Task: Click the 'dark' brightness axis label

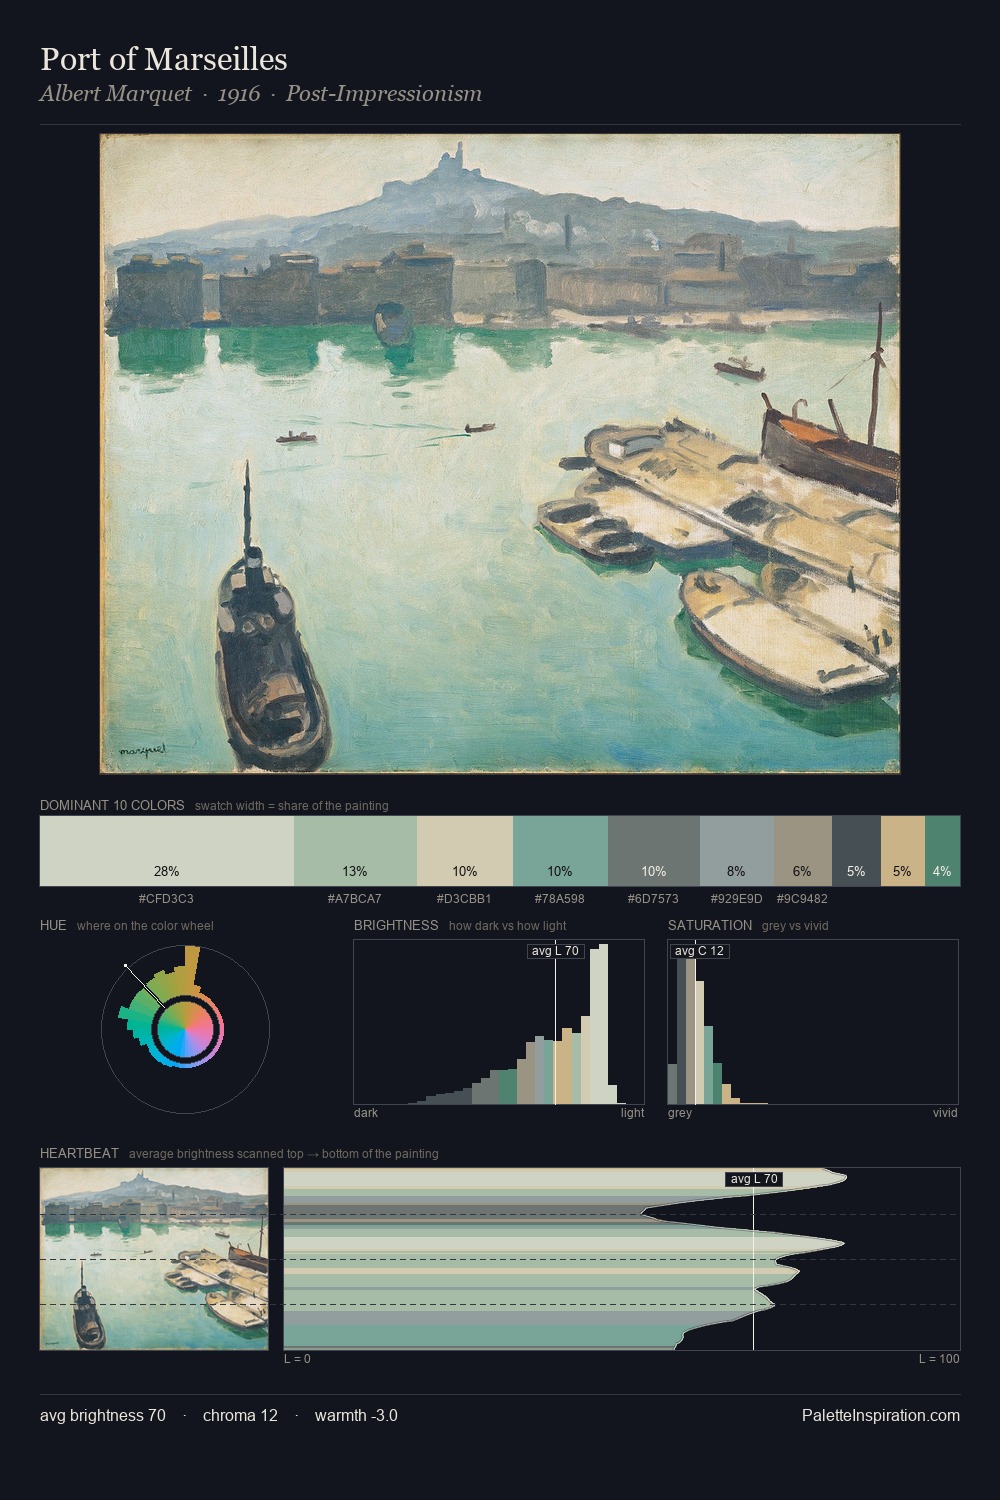Action: point(366,1113)
